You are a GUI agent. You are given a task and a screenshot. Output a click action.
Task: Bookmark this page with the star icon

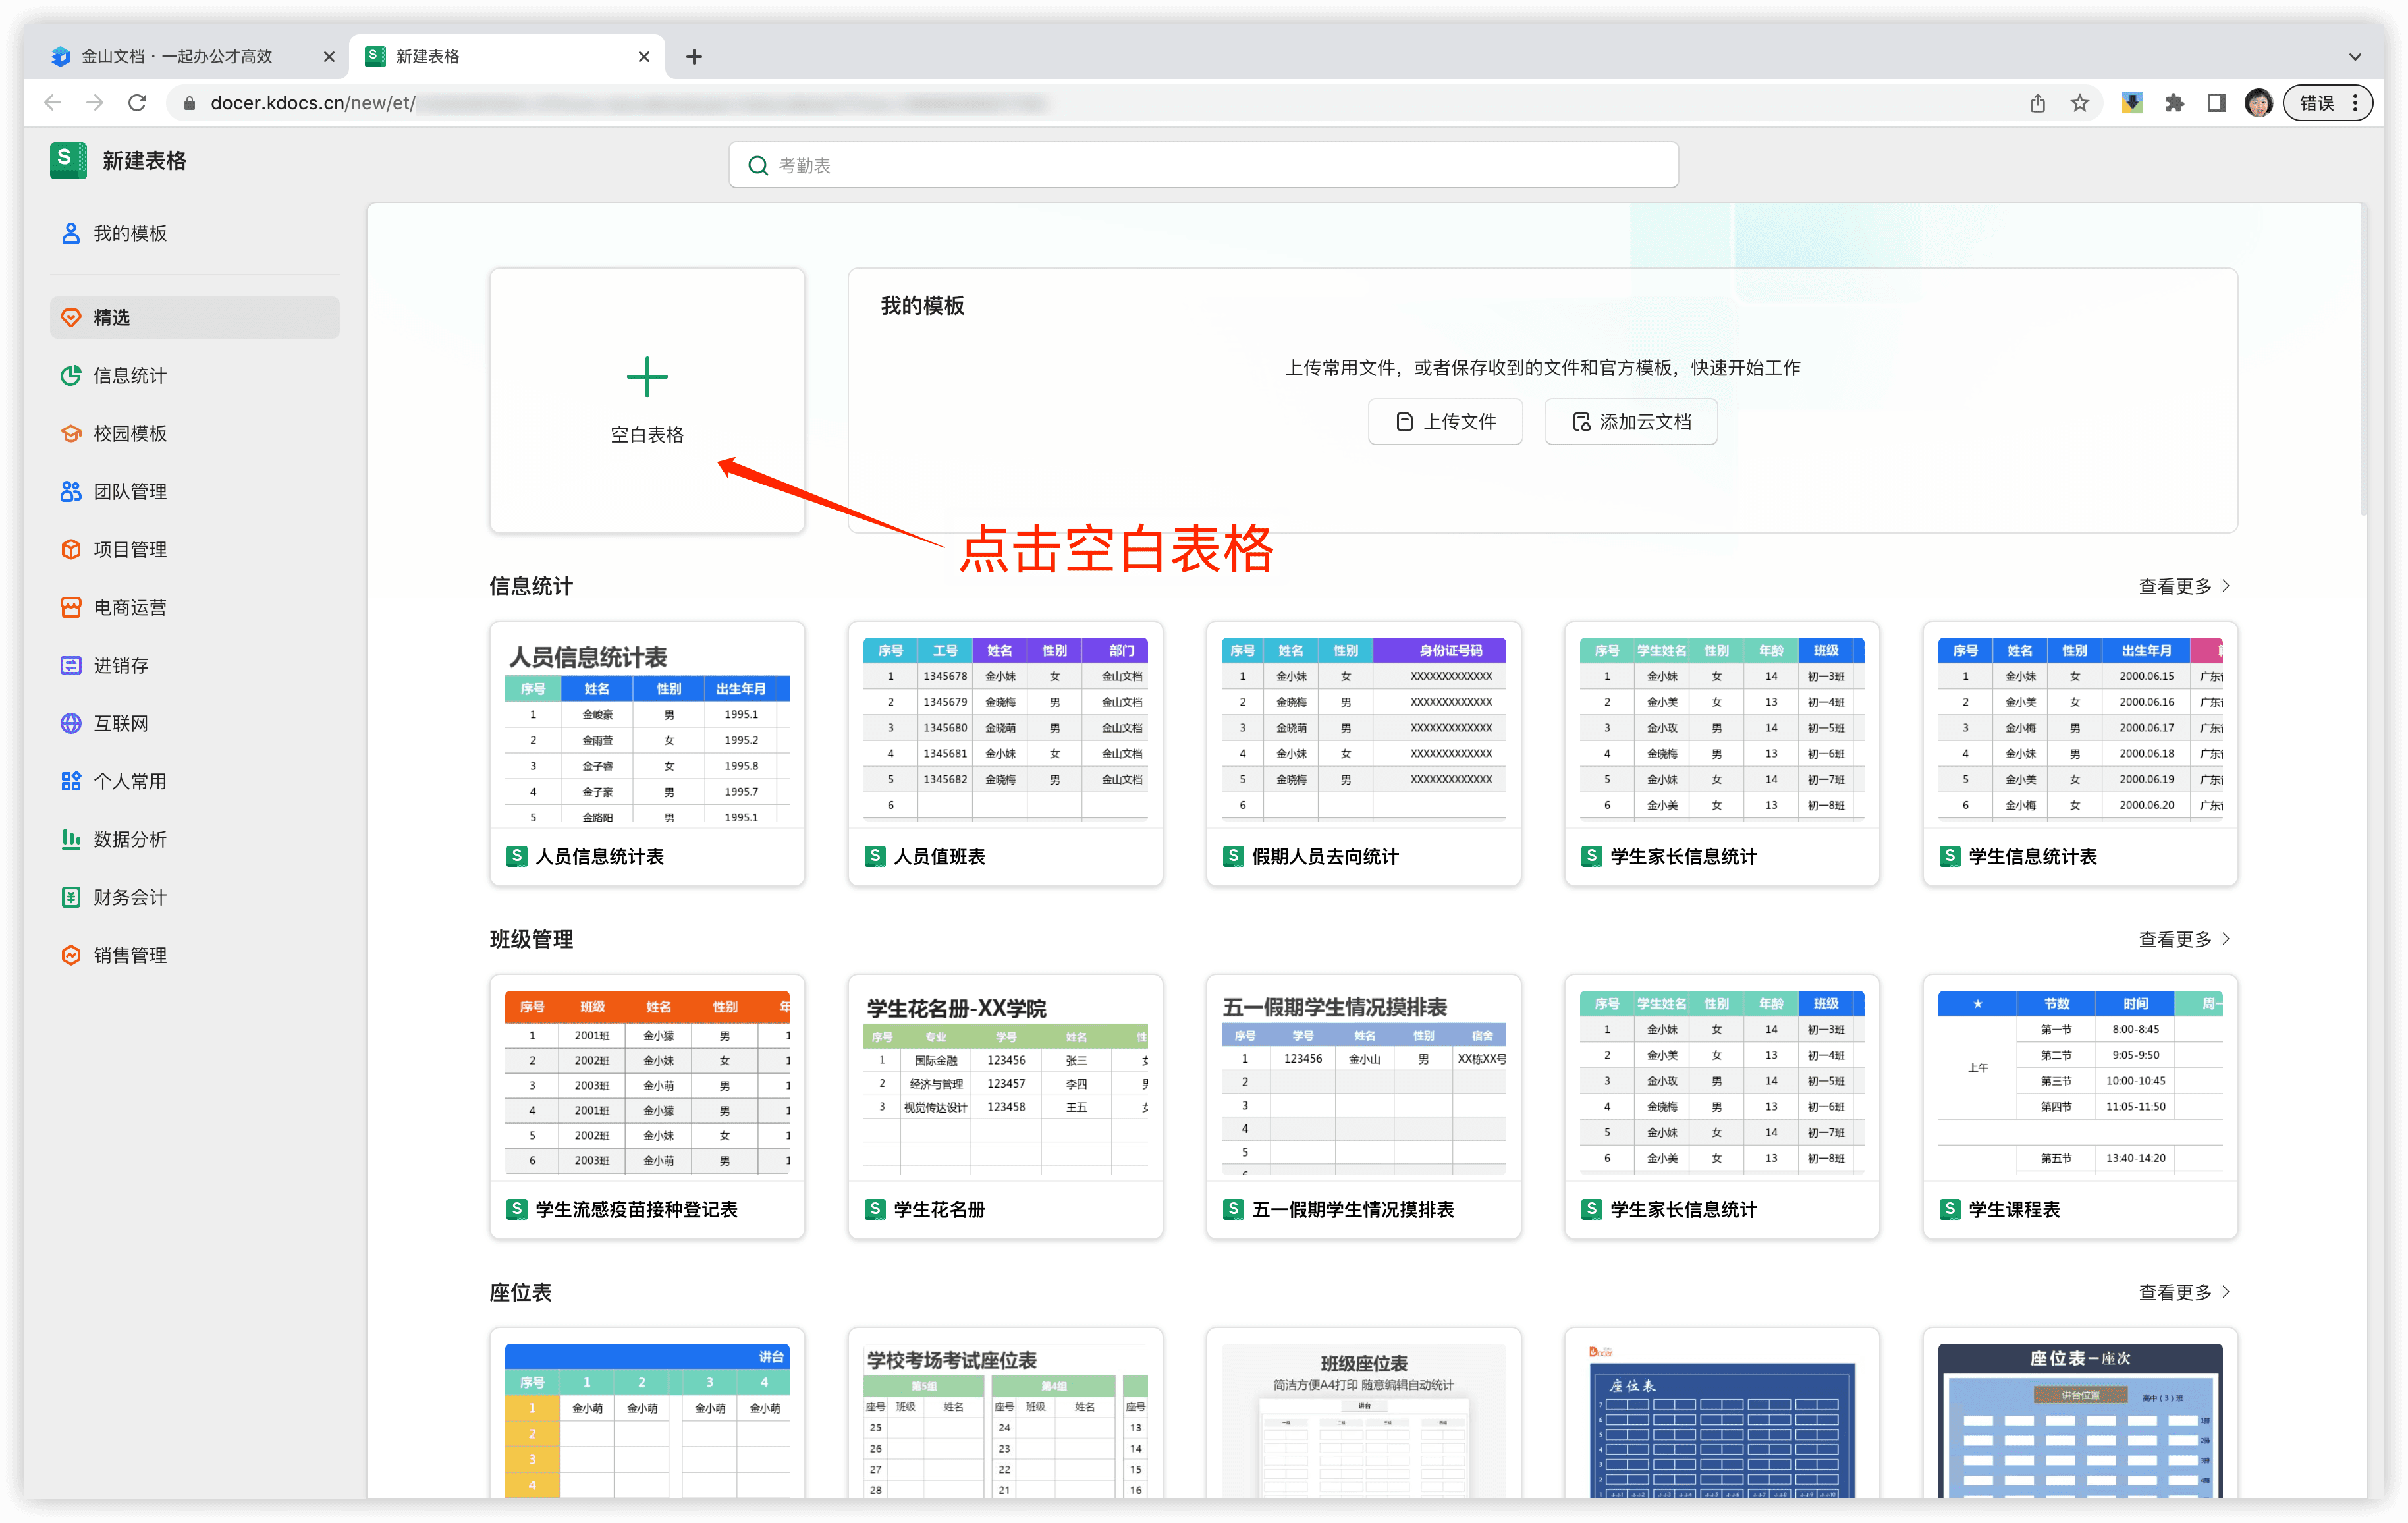pos(2080,102)
